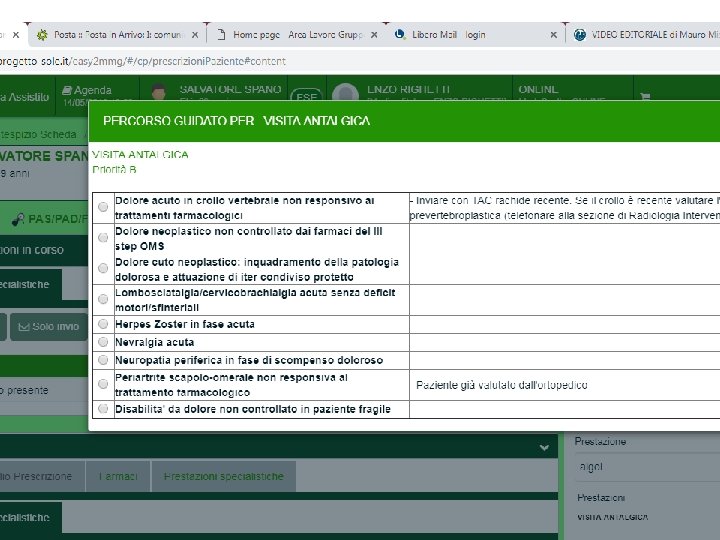Click the Agenda book icon
This screenshot has height=540, width=720.
[x=67, y=90]
